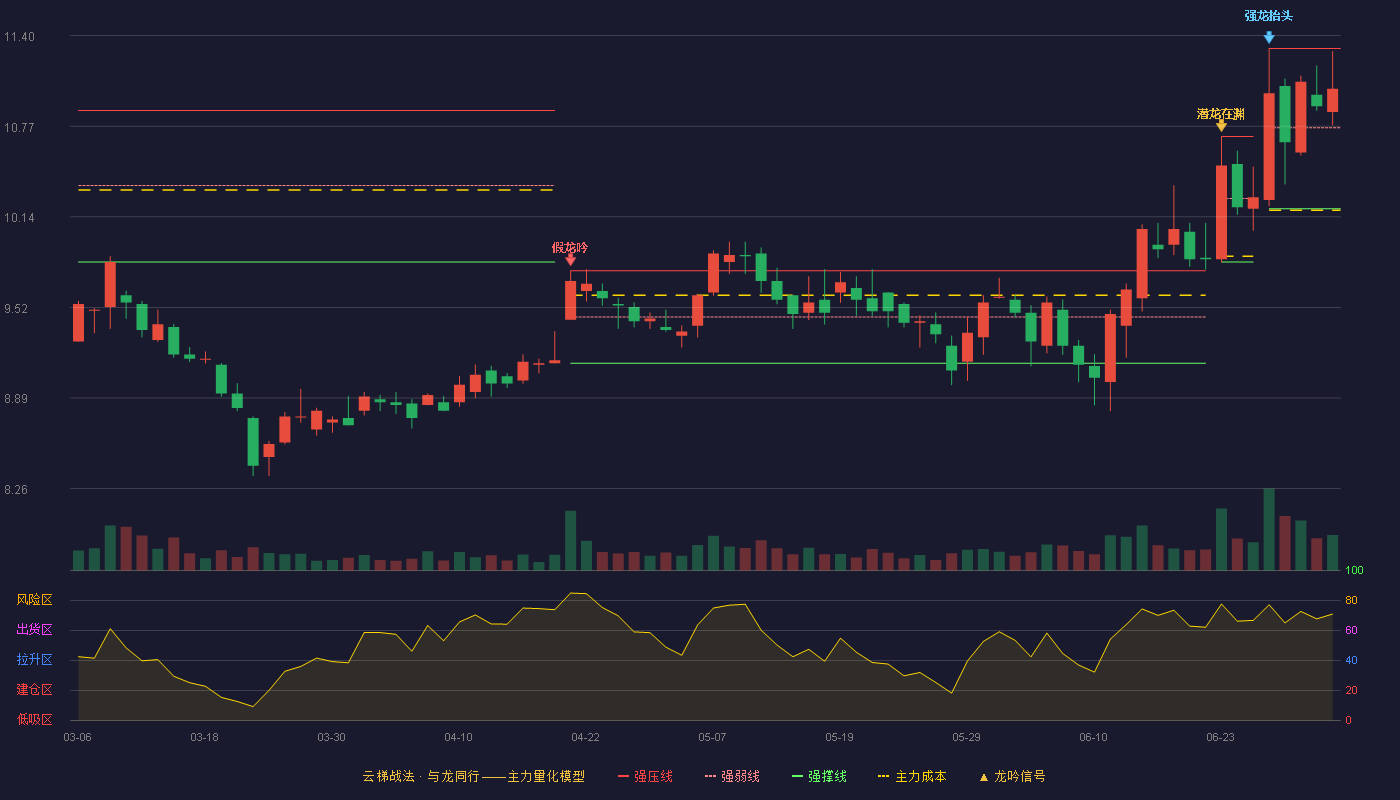Select the 潜龙在渊 signal label text
Image resolution: width=1400 pixels, height=800 pixels.
1221,114
